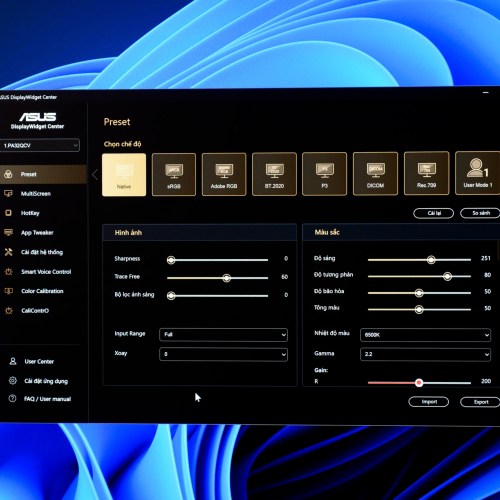Click the MultiScreen sidebar icon
The width and height of the screenshot is (500, 500).
click(x=8, y=193)
